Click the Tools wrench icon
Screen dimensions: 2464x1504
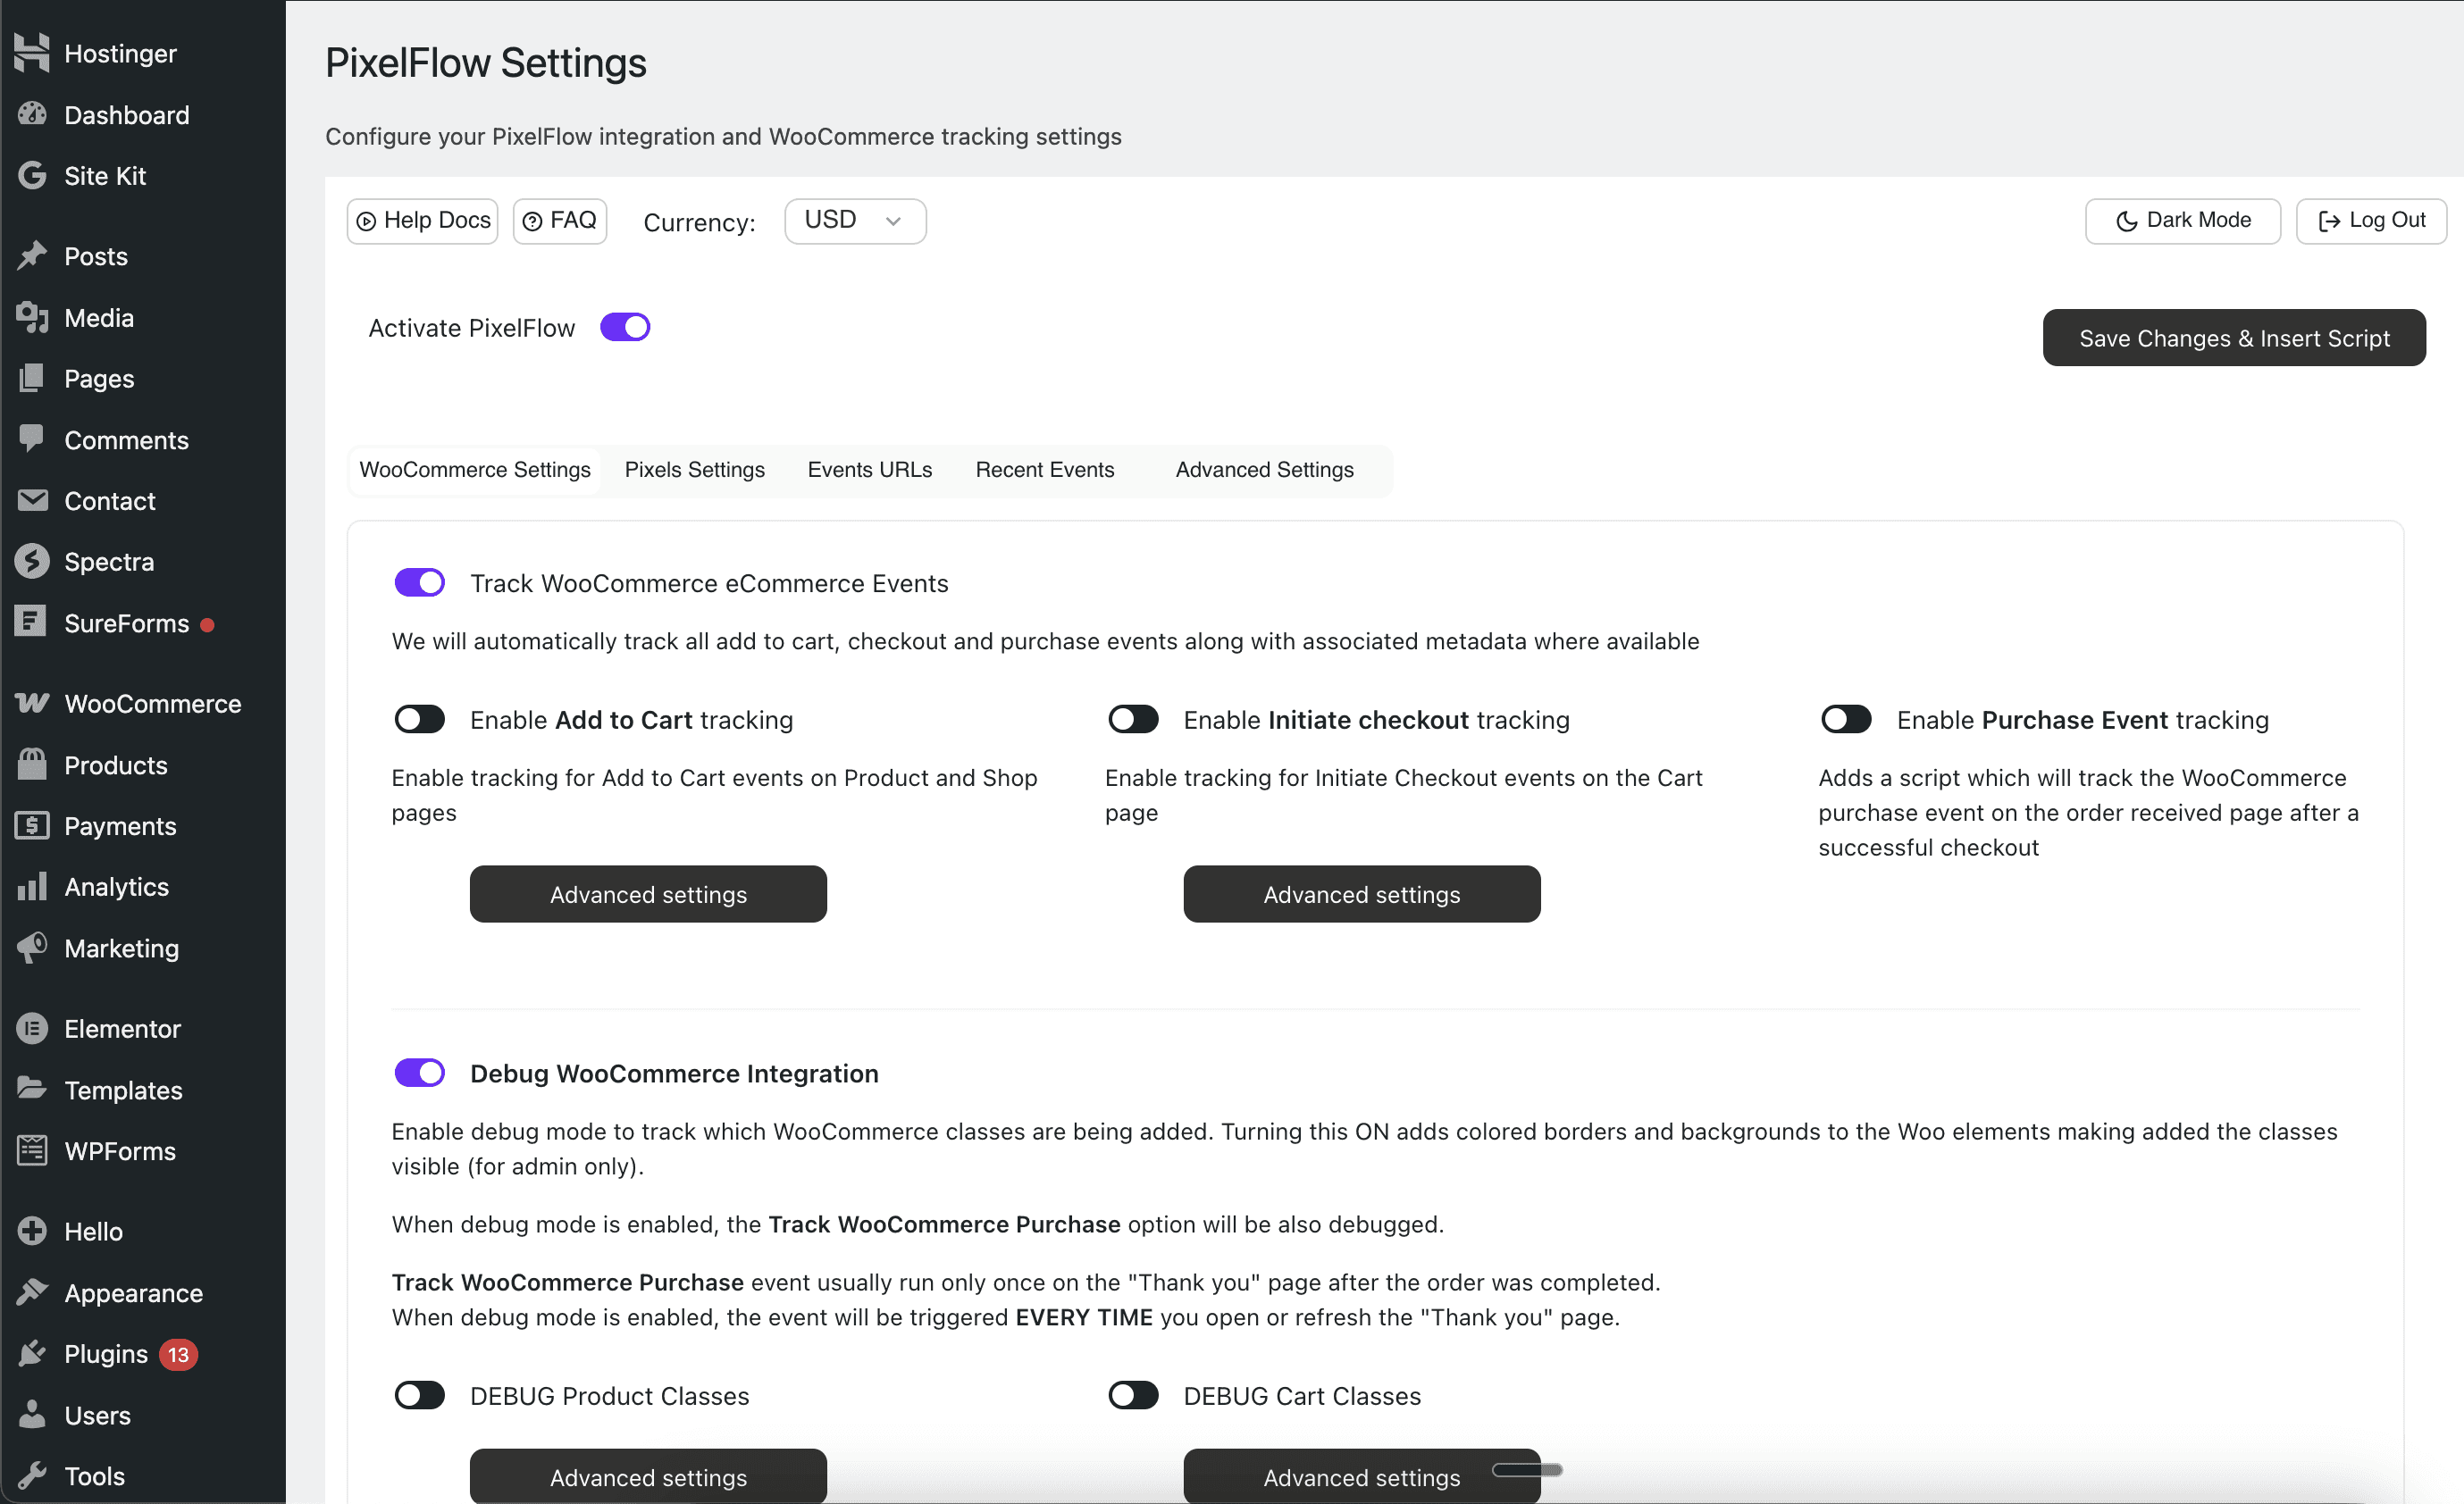[32, 1476]
